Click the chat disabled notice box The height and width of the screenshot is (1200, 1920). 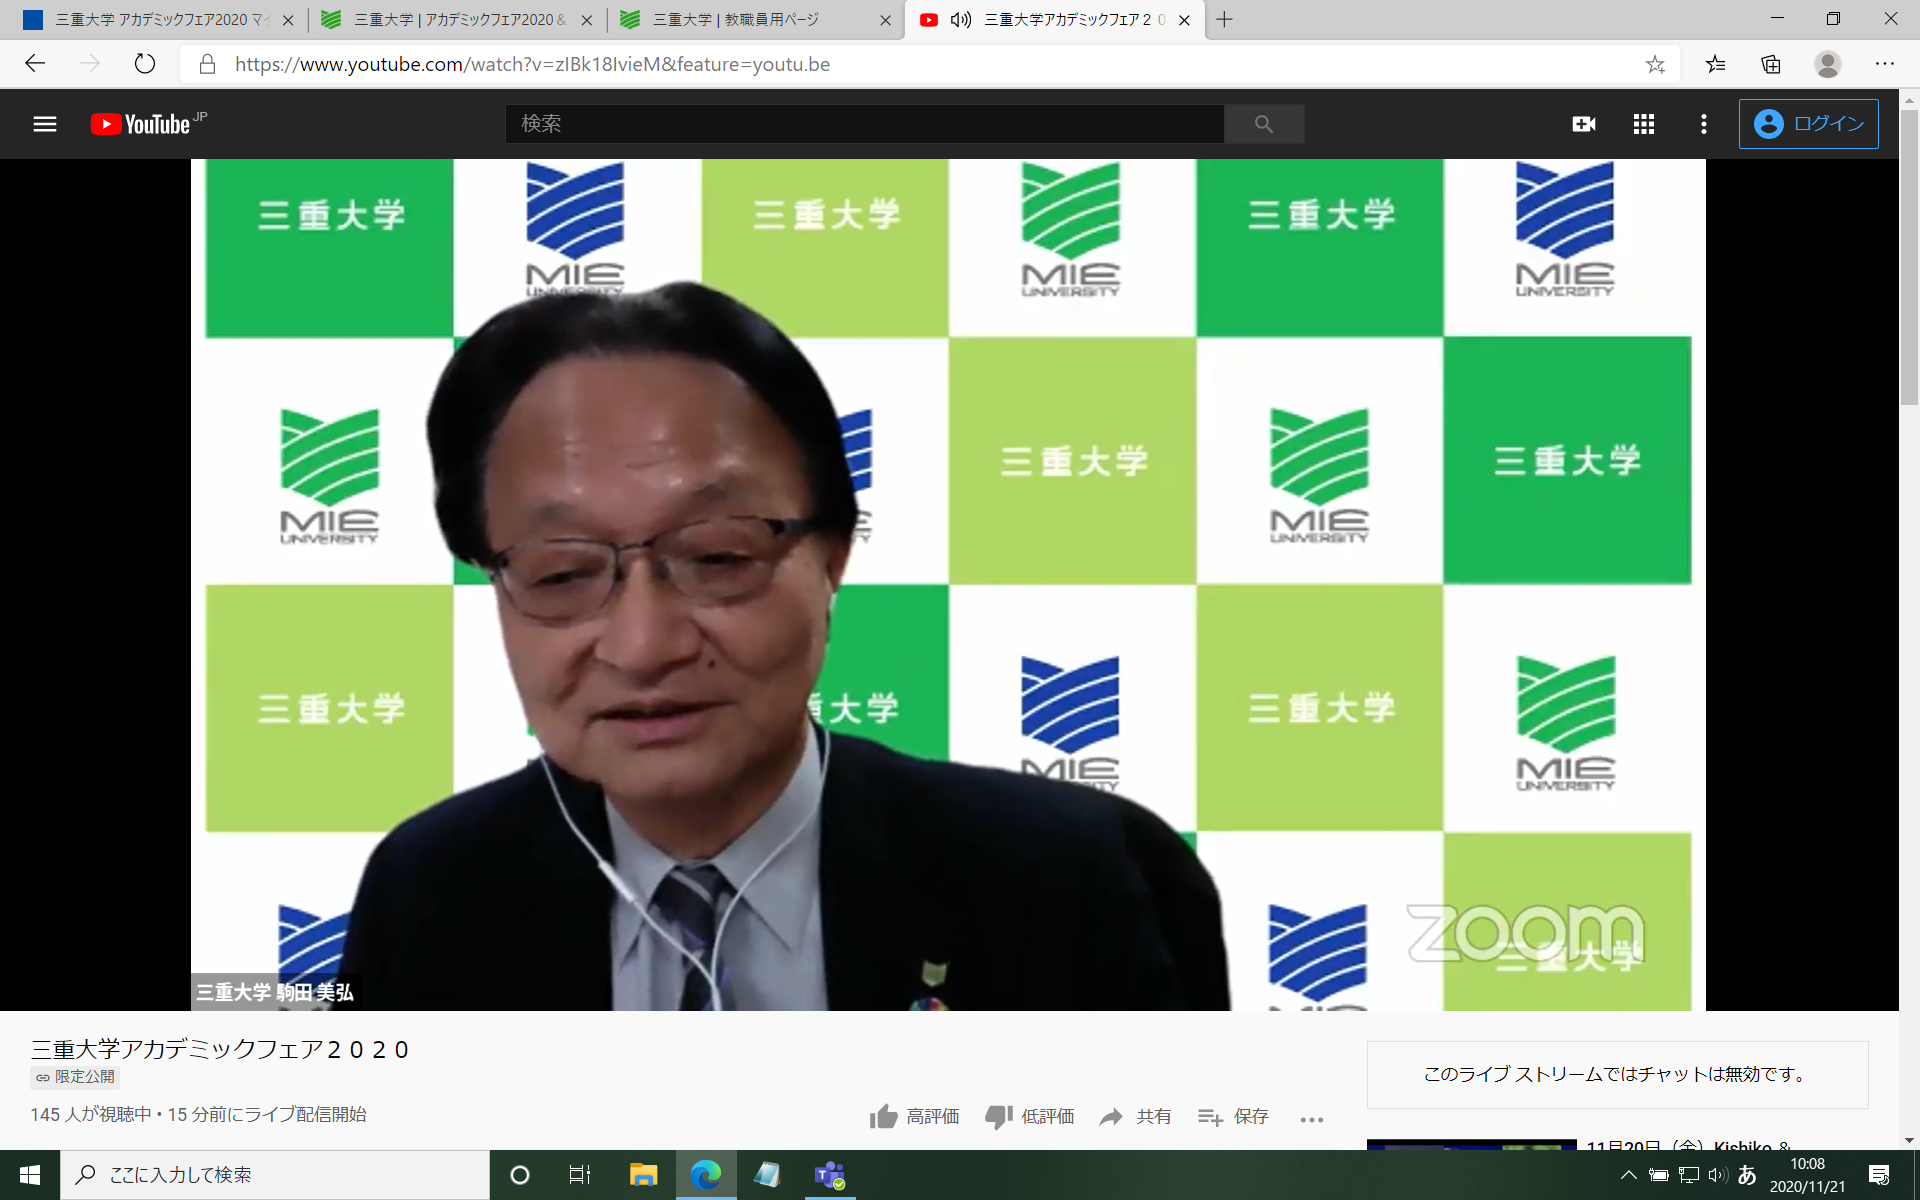pyautogui.click(x=1617, y=1075)
